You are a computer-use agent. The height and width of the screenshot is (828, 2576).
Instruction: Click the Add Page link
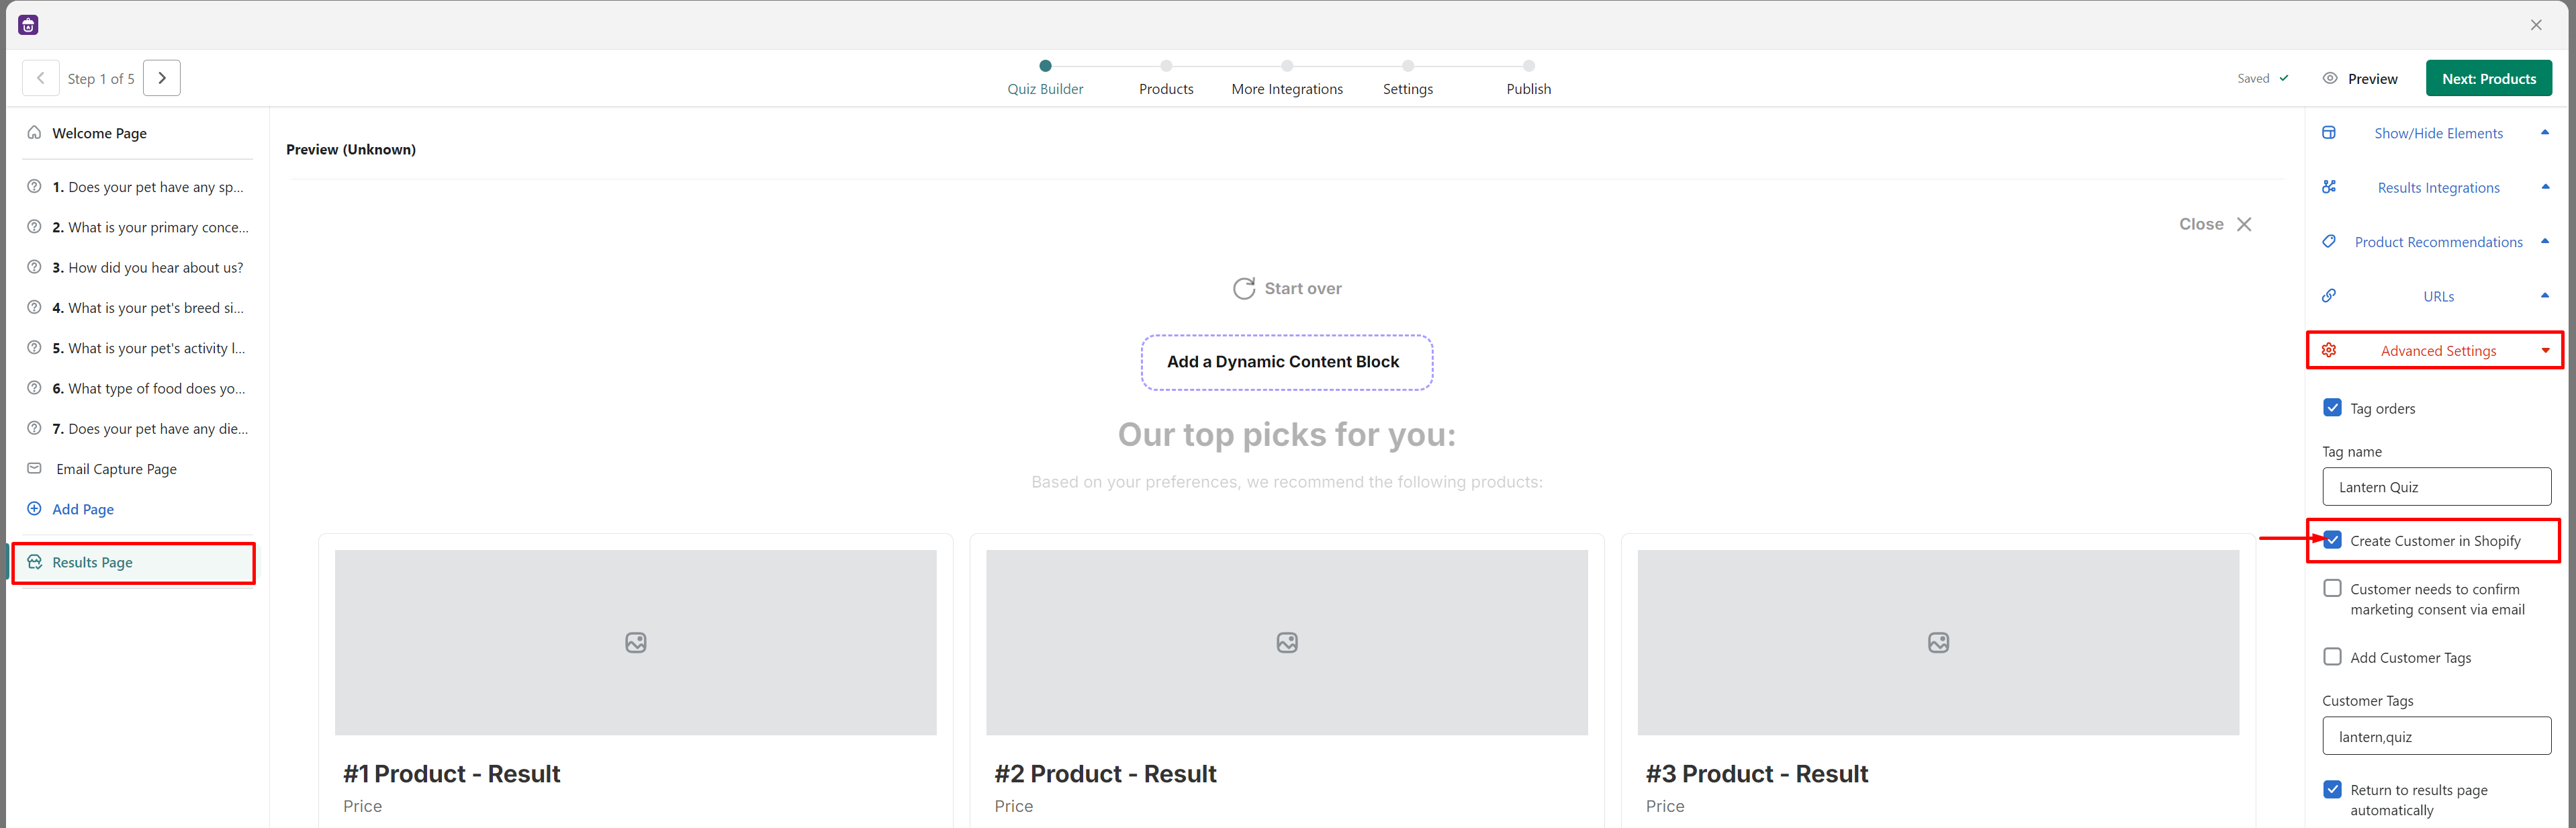tap(83, 509)
